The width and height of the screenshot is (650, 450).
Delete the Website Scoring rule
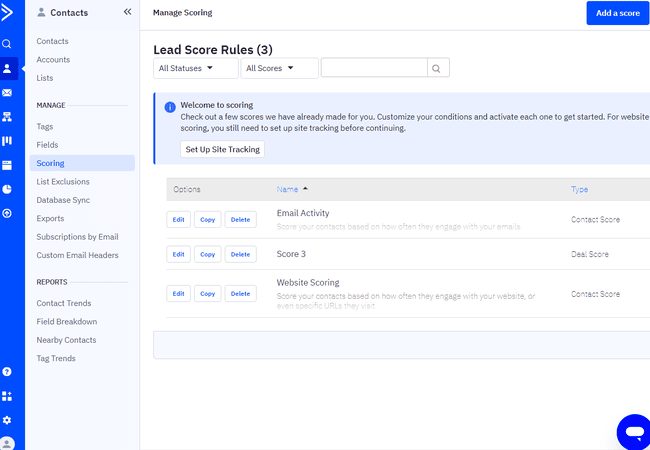[x=240, y=294]
